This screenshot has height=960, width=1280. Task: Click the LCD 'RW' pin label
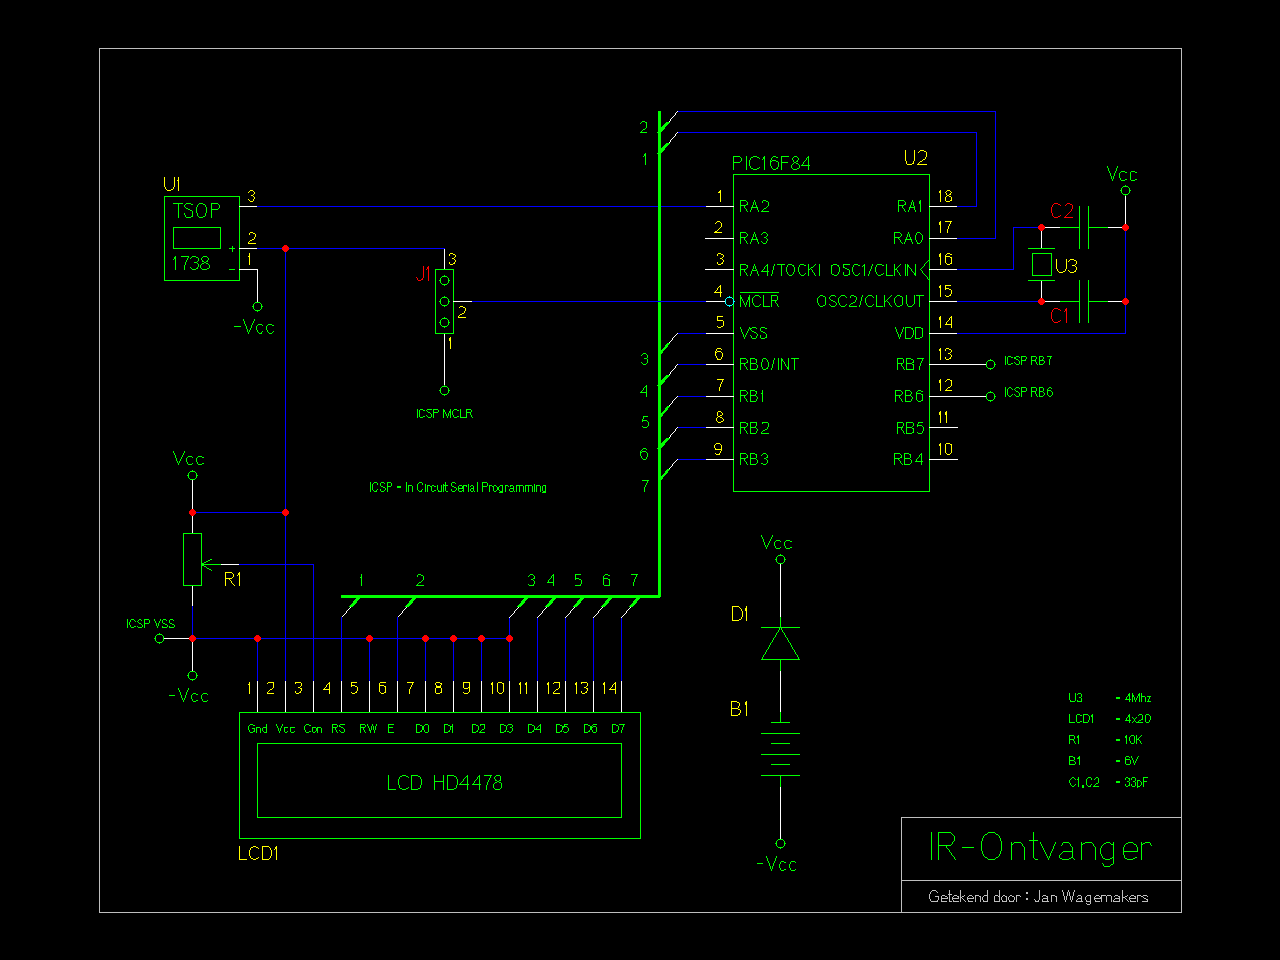368,729
